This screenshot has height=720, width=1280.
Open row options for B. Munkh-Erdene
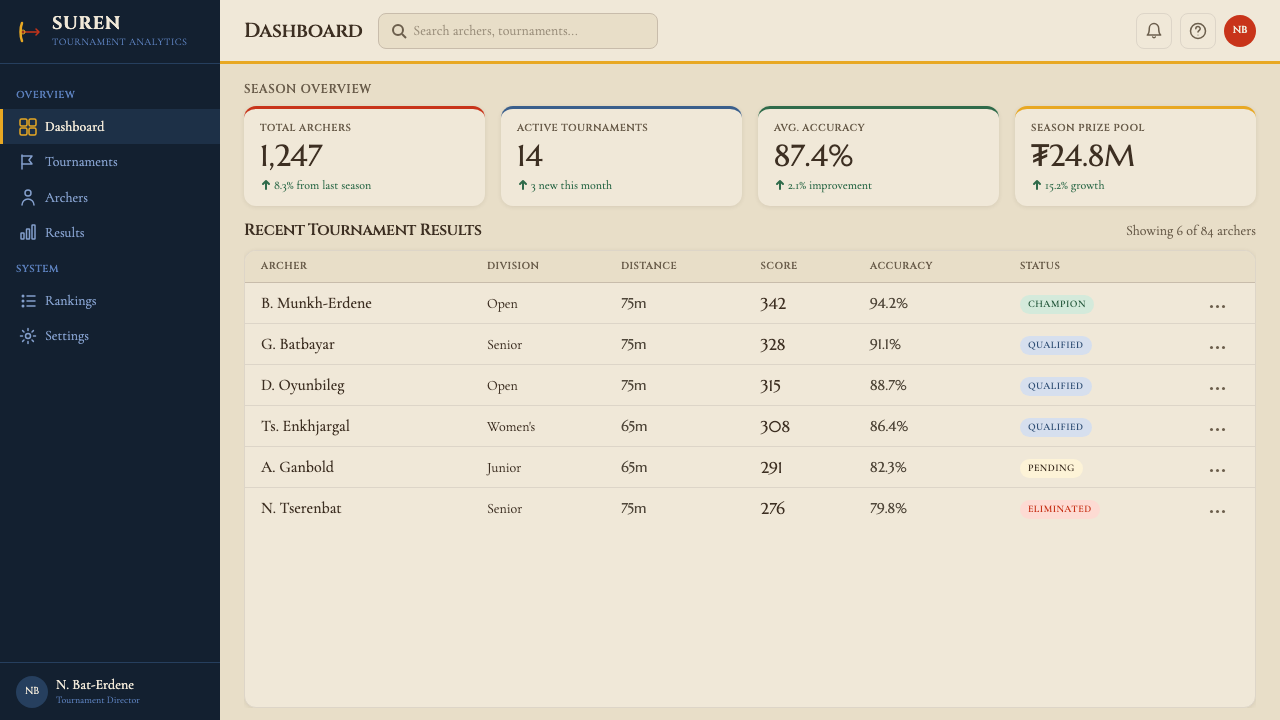click(1217, 306)
